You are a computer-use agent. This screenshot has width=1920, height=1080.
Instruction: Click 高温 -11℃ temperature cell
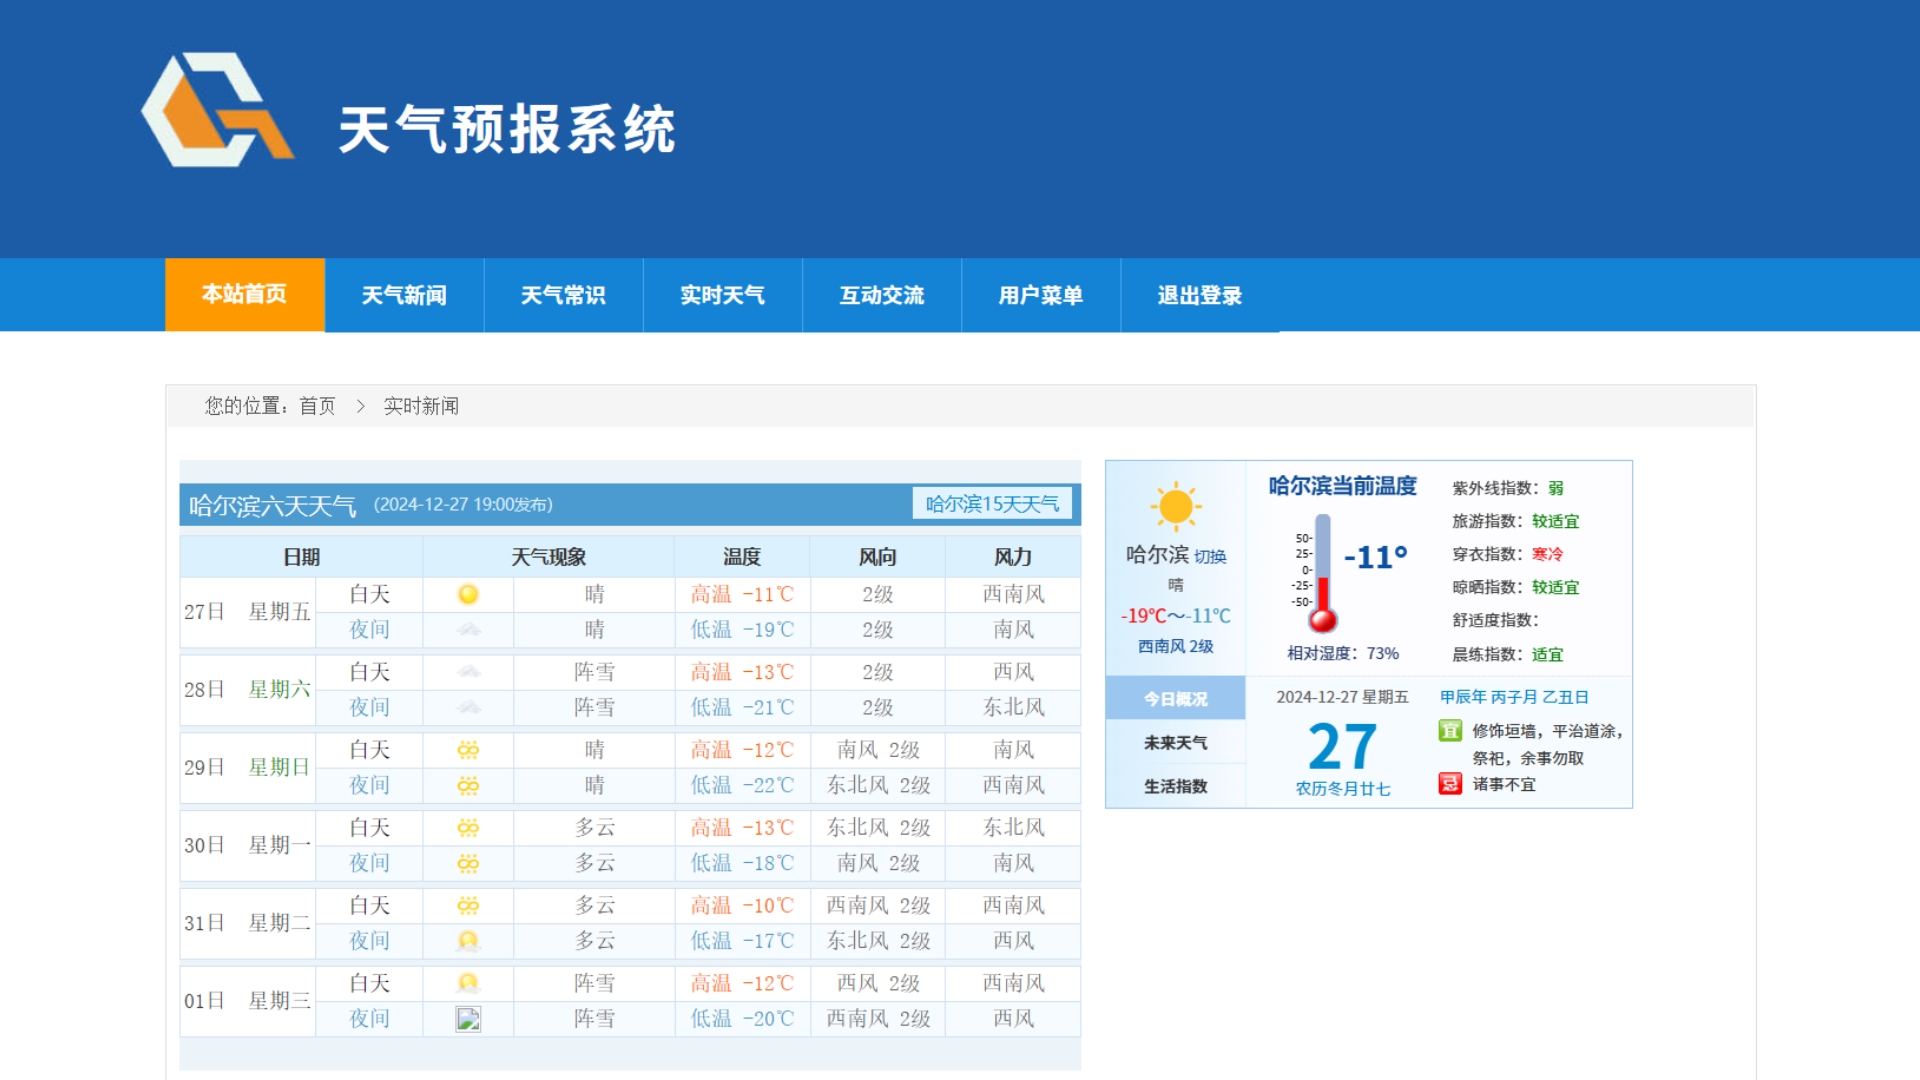tap(742, 595)
